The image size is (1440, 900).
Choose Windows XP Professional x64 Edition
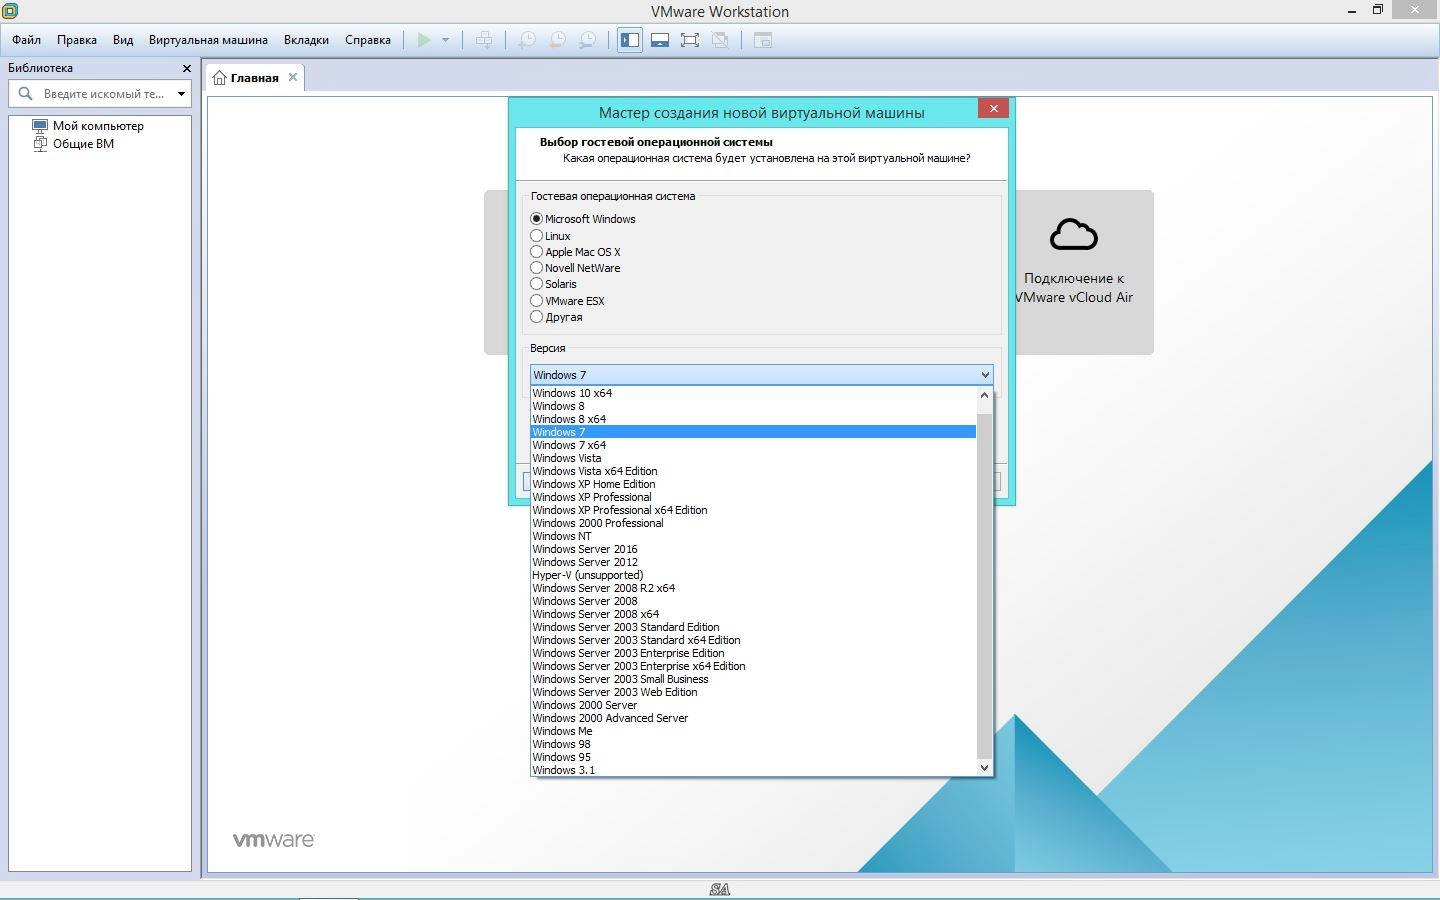[753, 510]
